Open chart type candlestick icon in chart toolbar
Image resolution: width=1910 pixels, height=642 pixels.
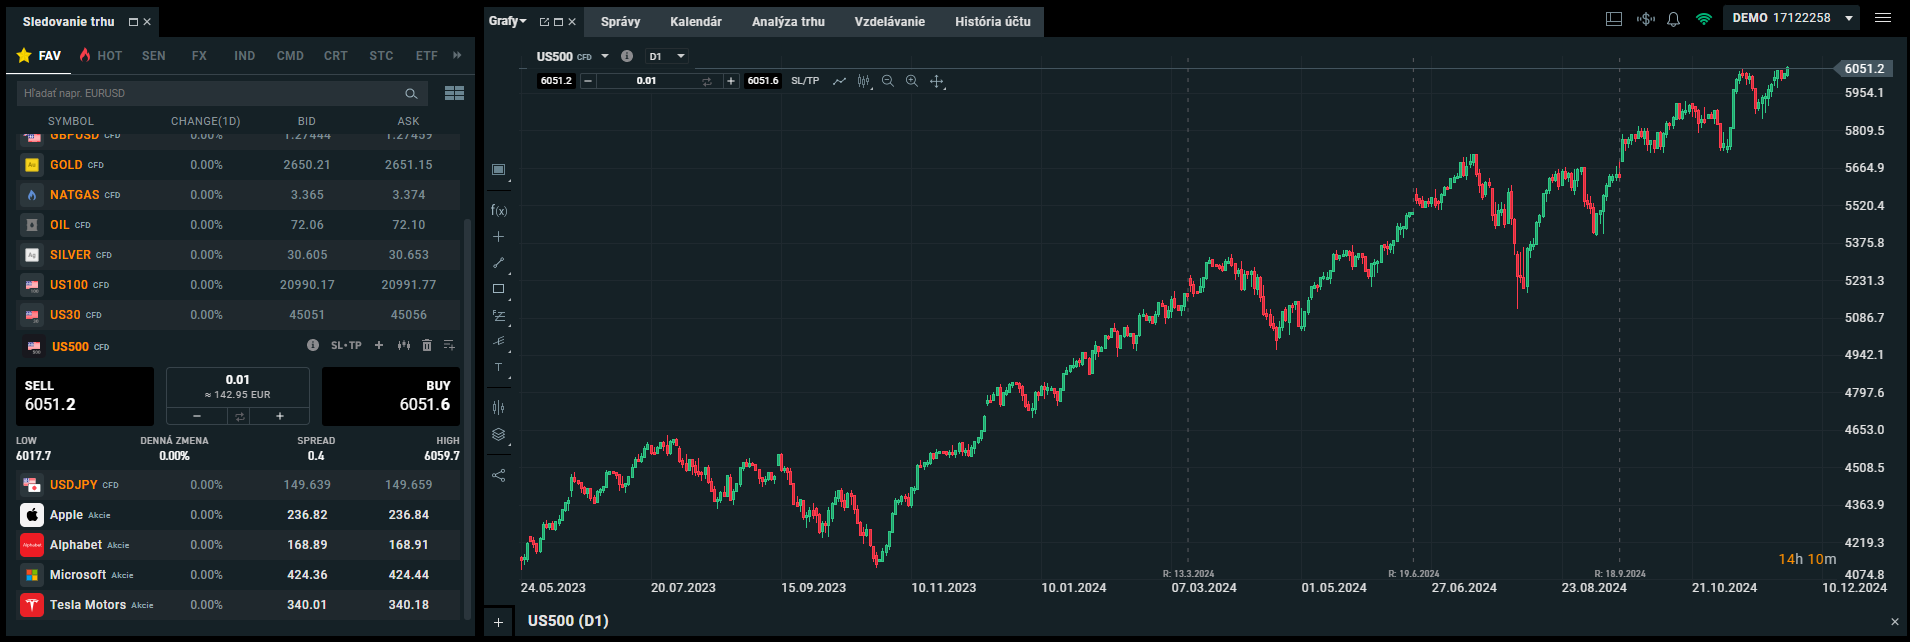pos(863,81)
